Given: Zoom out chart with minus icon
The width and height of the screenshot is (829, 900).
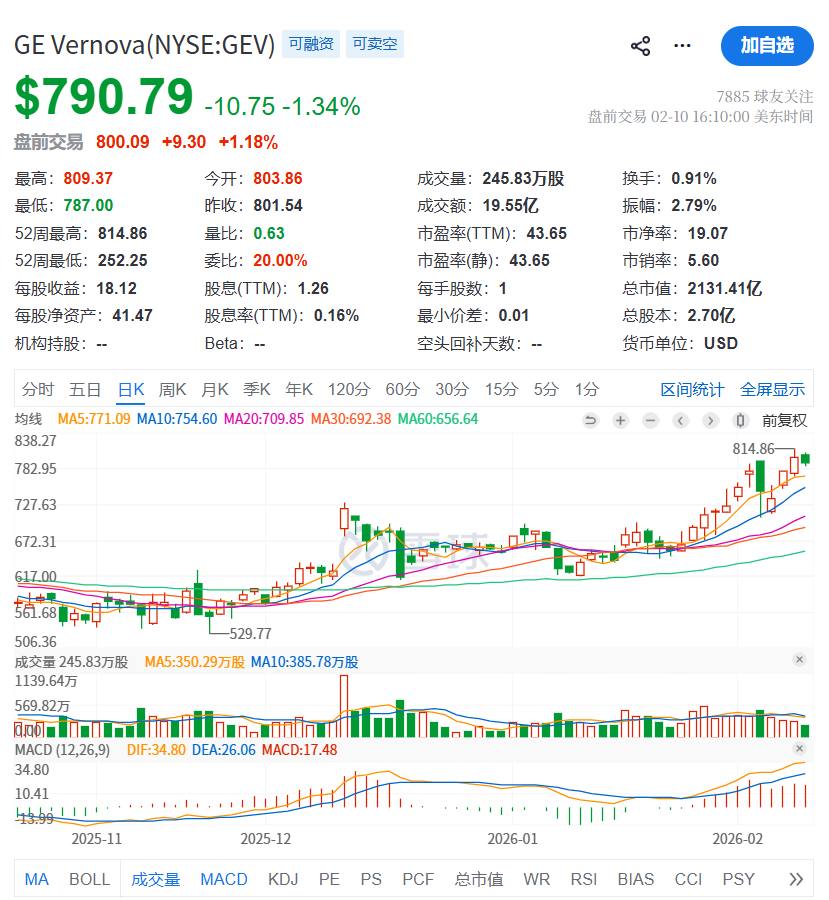Looking at the screenshot, I should [650, 421].
